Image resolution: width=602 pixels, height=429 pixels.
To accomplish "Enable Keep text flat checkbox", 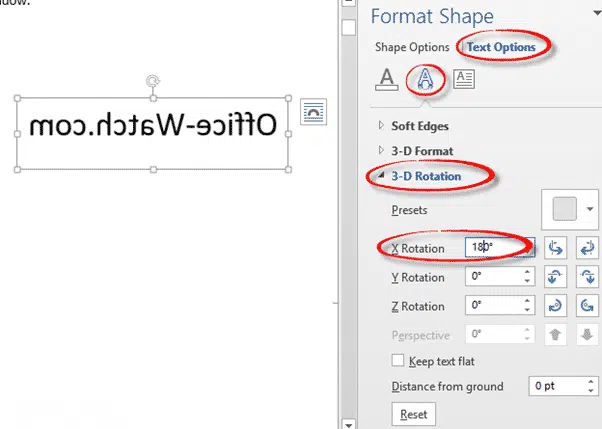I will point(398,361).
